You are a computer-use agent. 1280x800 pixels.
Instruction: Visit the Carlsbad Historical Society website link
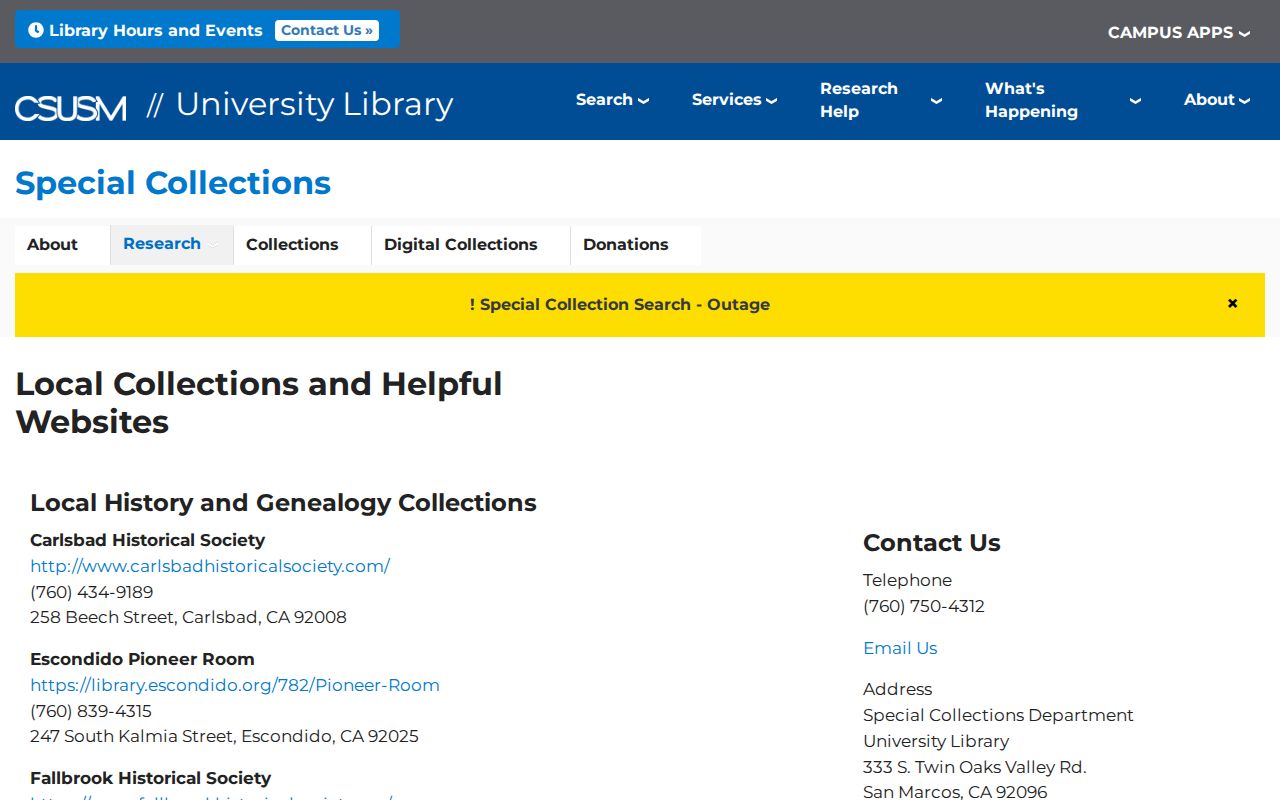tap(210, 566)
